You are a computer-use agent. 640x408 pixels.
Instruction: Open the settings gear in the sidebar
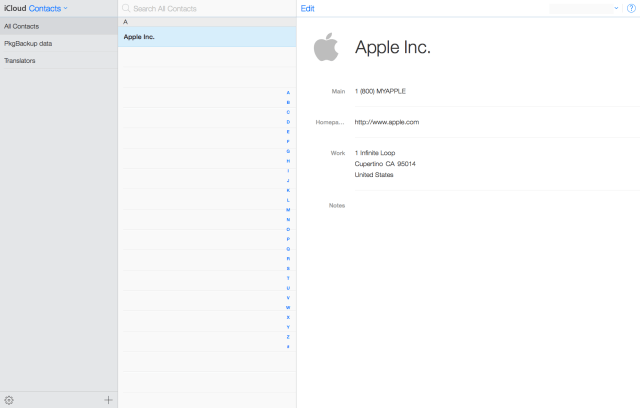[x=9, y=400]
